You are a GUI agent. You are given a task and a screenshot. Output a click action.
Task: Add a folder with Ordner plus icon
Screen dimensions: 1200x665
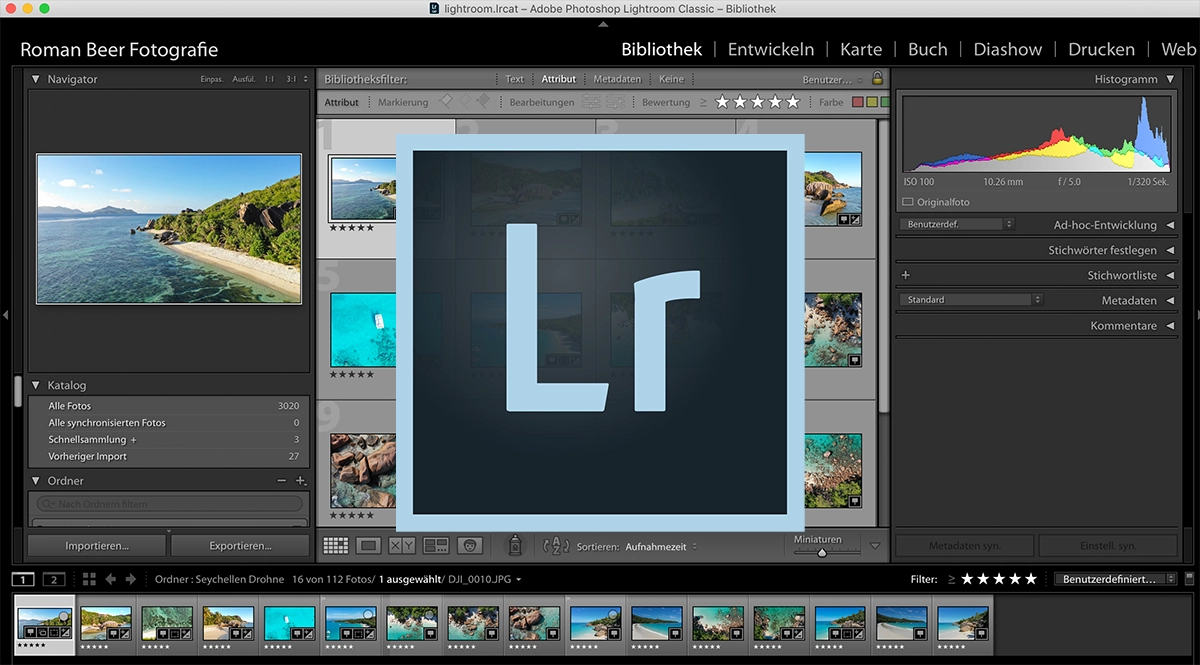[301, 481]
